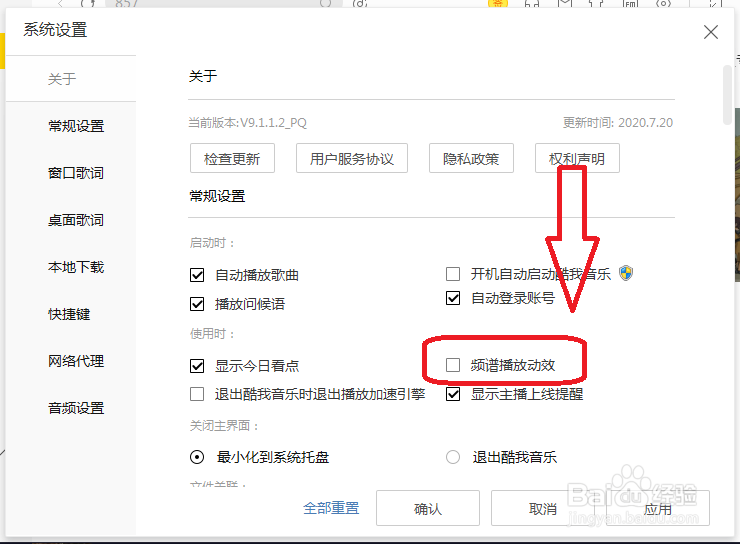Click 当前版本:V9.1.1.2_PQ text

(x=248, y=123)
